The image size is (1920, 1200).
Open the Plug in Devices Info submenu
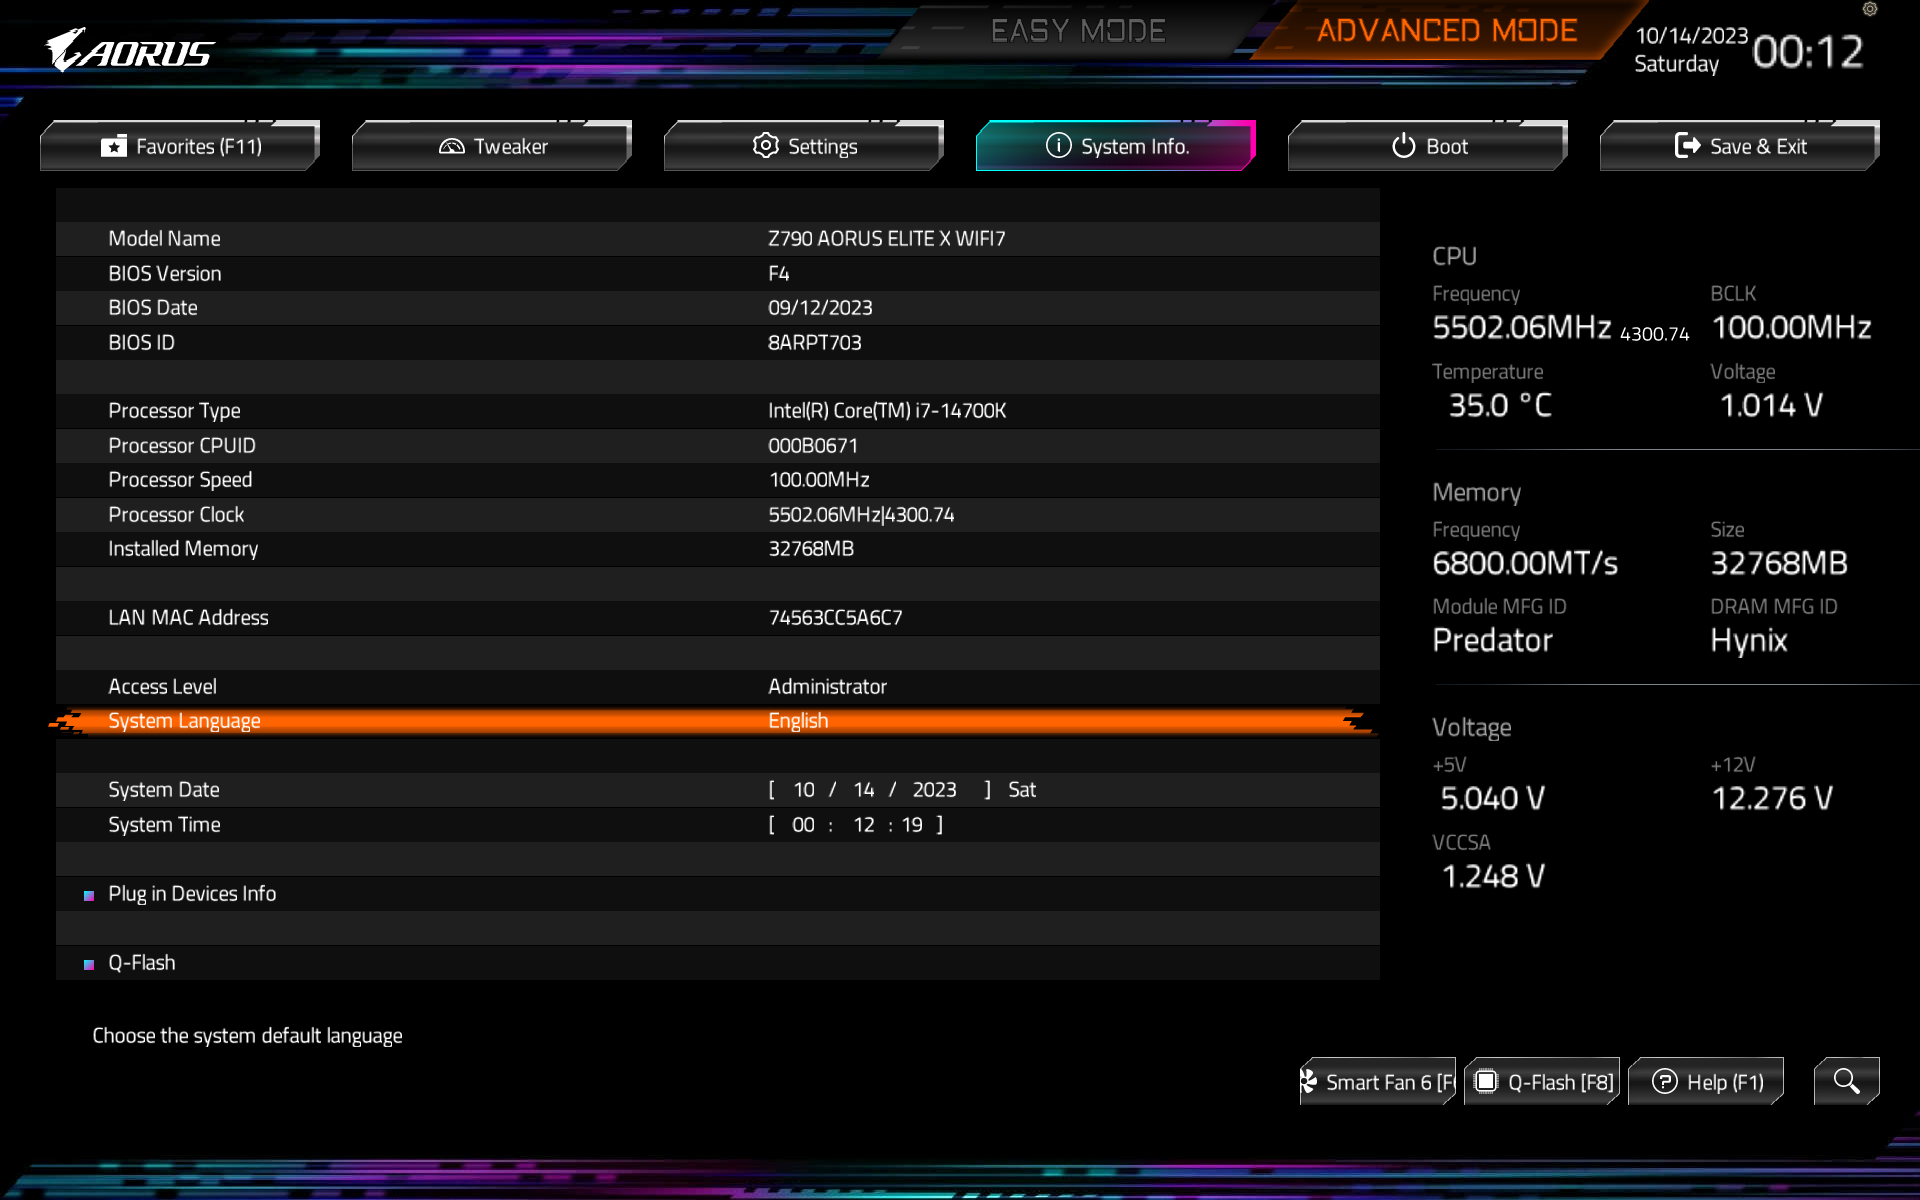point(192,894)
